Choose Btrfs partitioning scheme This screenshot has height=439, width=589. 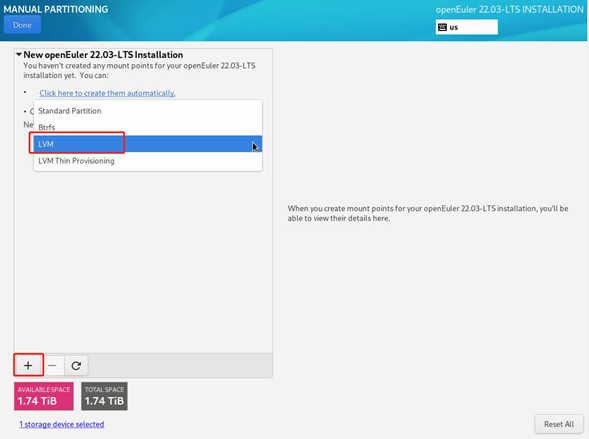point(148,127)
